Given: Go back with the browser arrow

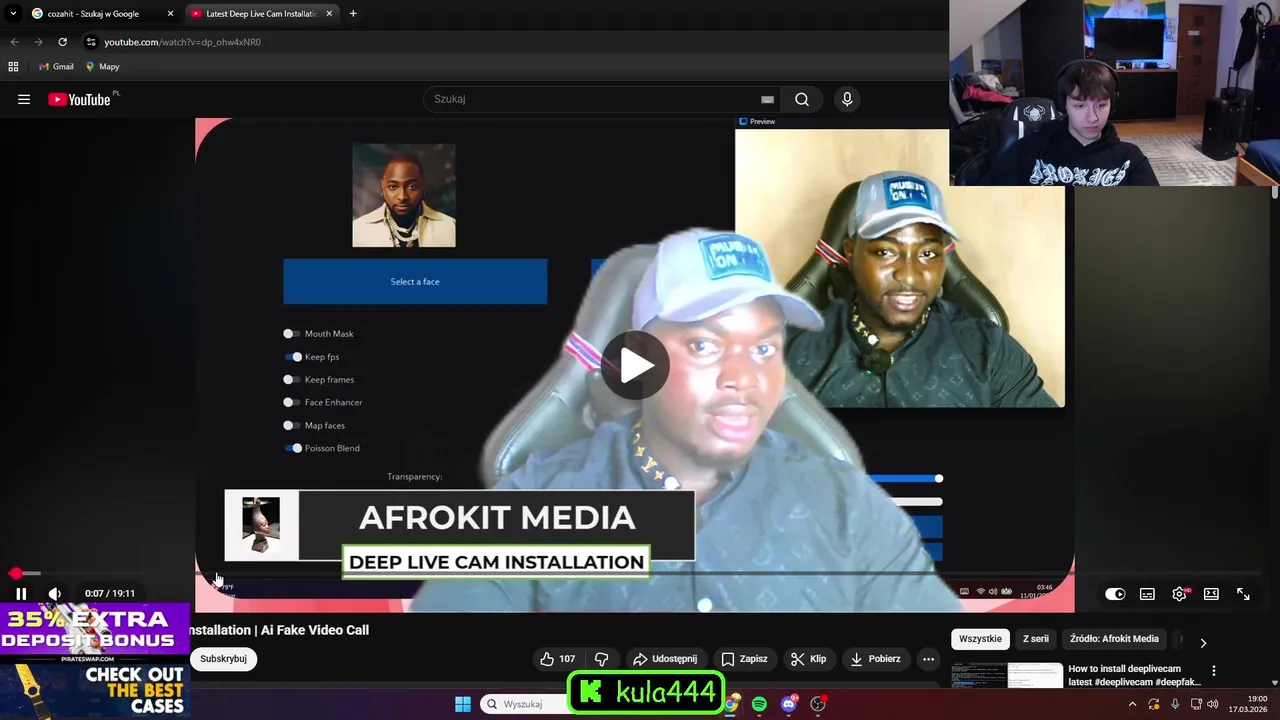Looking at the screenshot, I should click(x=14, y=42).
